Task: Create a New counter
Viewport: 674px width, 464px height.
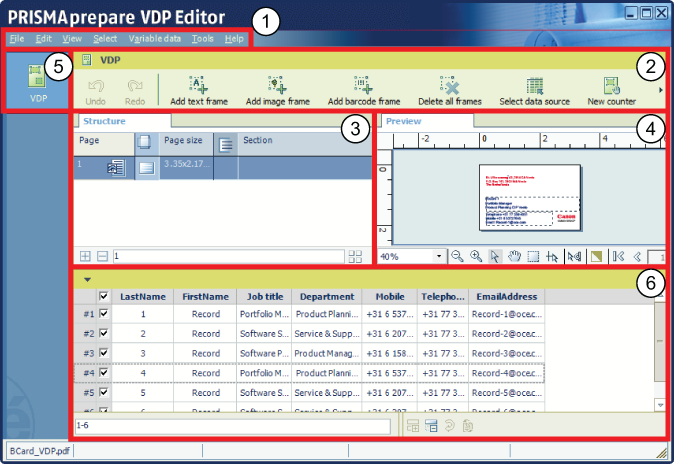Action: coord(612,90)
